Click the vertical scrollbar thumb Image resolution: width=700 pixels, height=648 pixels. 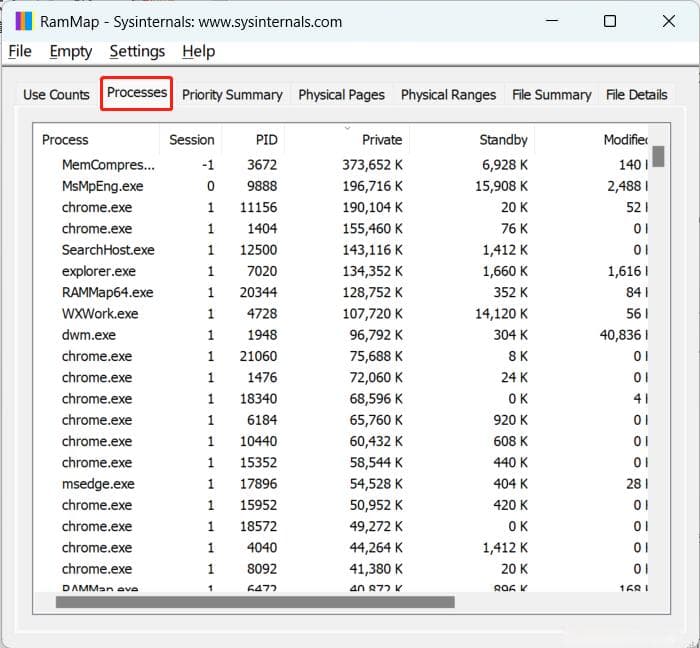pyautogui.click(x=658, y=156)
